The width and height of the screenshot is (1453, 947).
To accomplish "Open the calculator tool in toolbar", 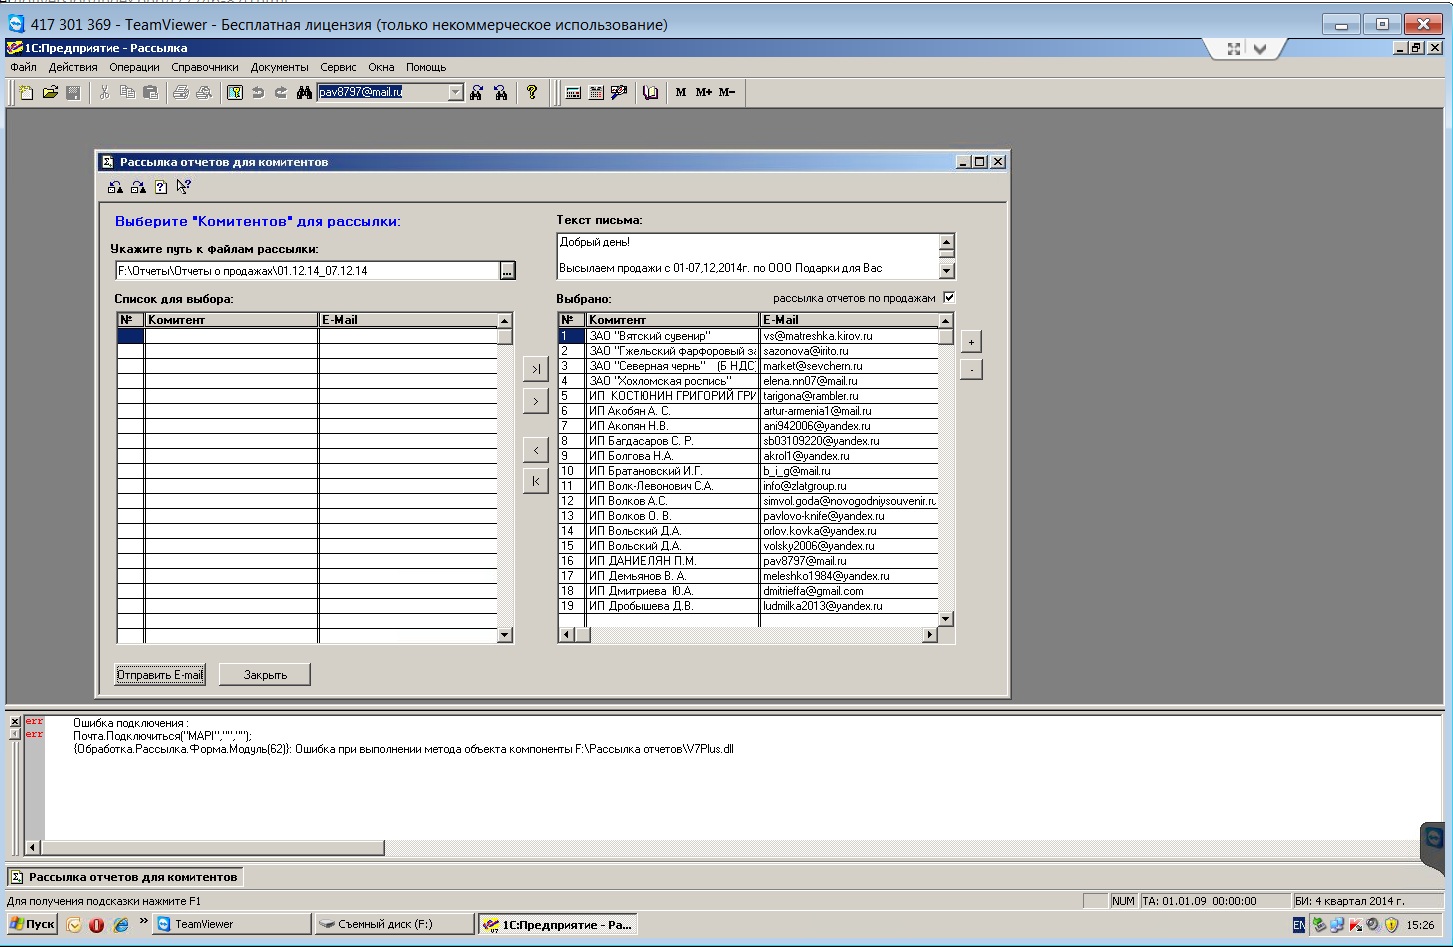I will [x=573, y=93].
